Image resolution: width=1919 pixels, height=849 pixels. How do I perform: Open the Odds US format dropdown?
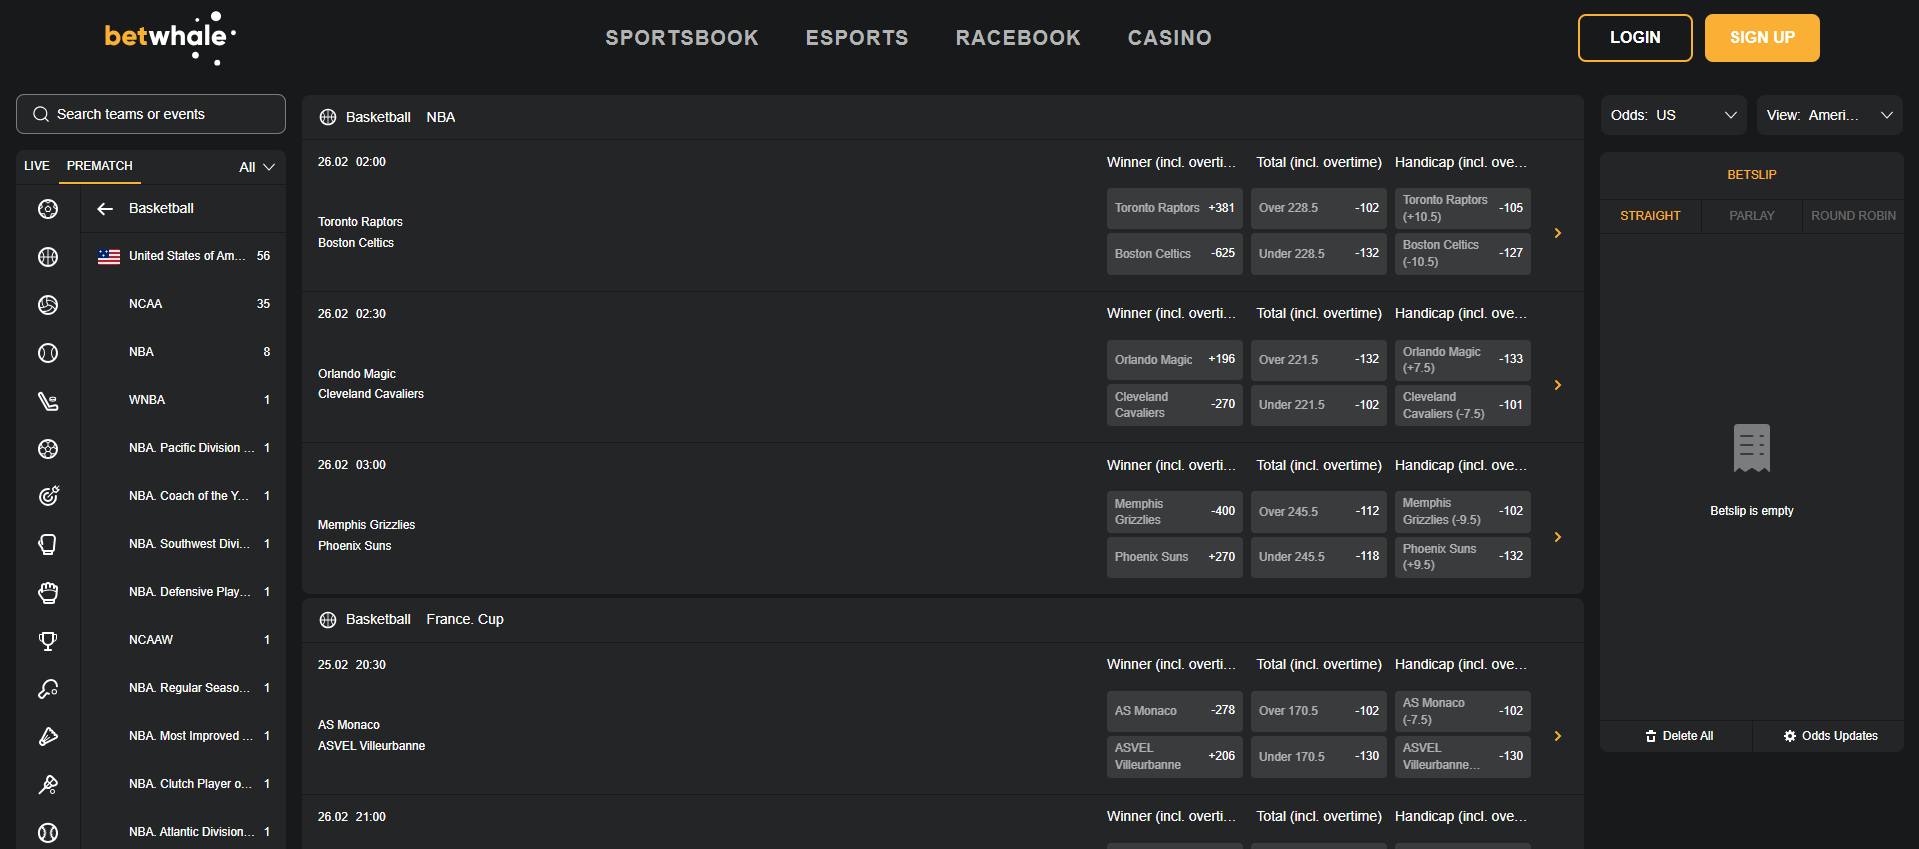(1674, 115)
